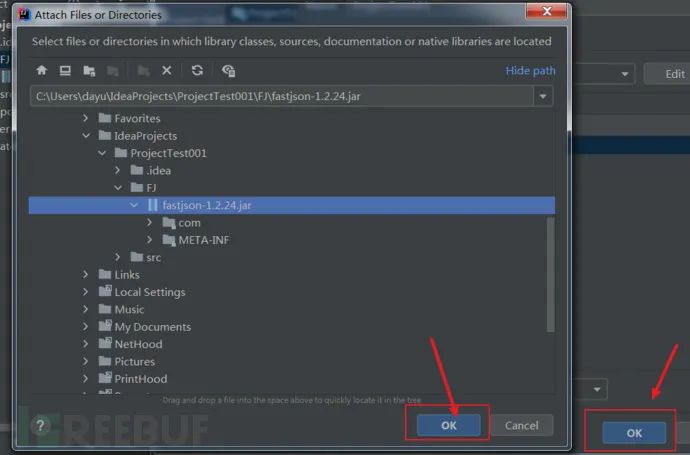Viewport: 690px width, 455px height.
Task: Collapse the ProjectTest001 folder
Action: coord(102,153)
